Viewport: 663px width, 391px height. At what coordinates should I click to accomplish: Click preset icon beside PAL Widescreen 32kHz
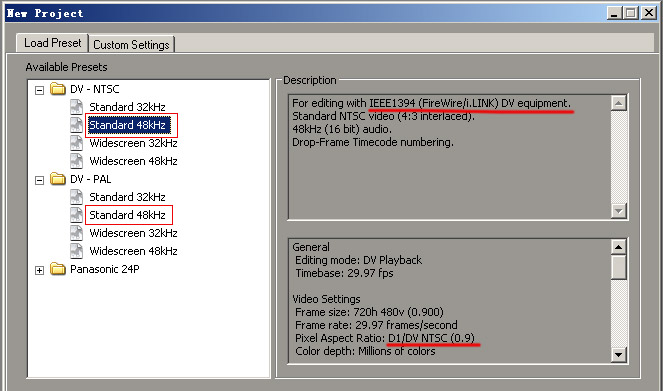(x=77, y=233)
